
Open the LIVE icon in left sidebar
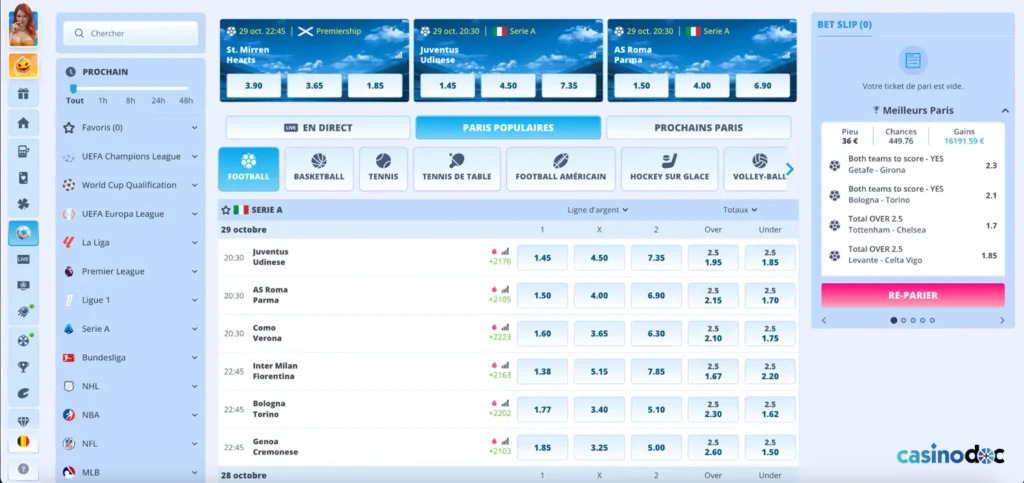[x=23, y=259]
